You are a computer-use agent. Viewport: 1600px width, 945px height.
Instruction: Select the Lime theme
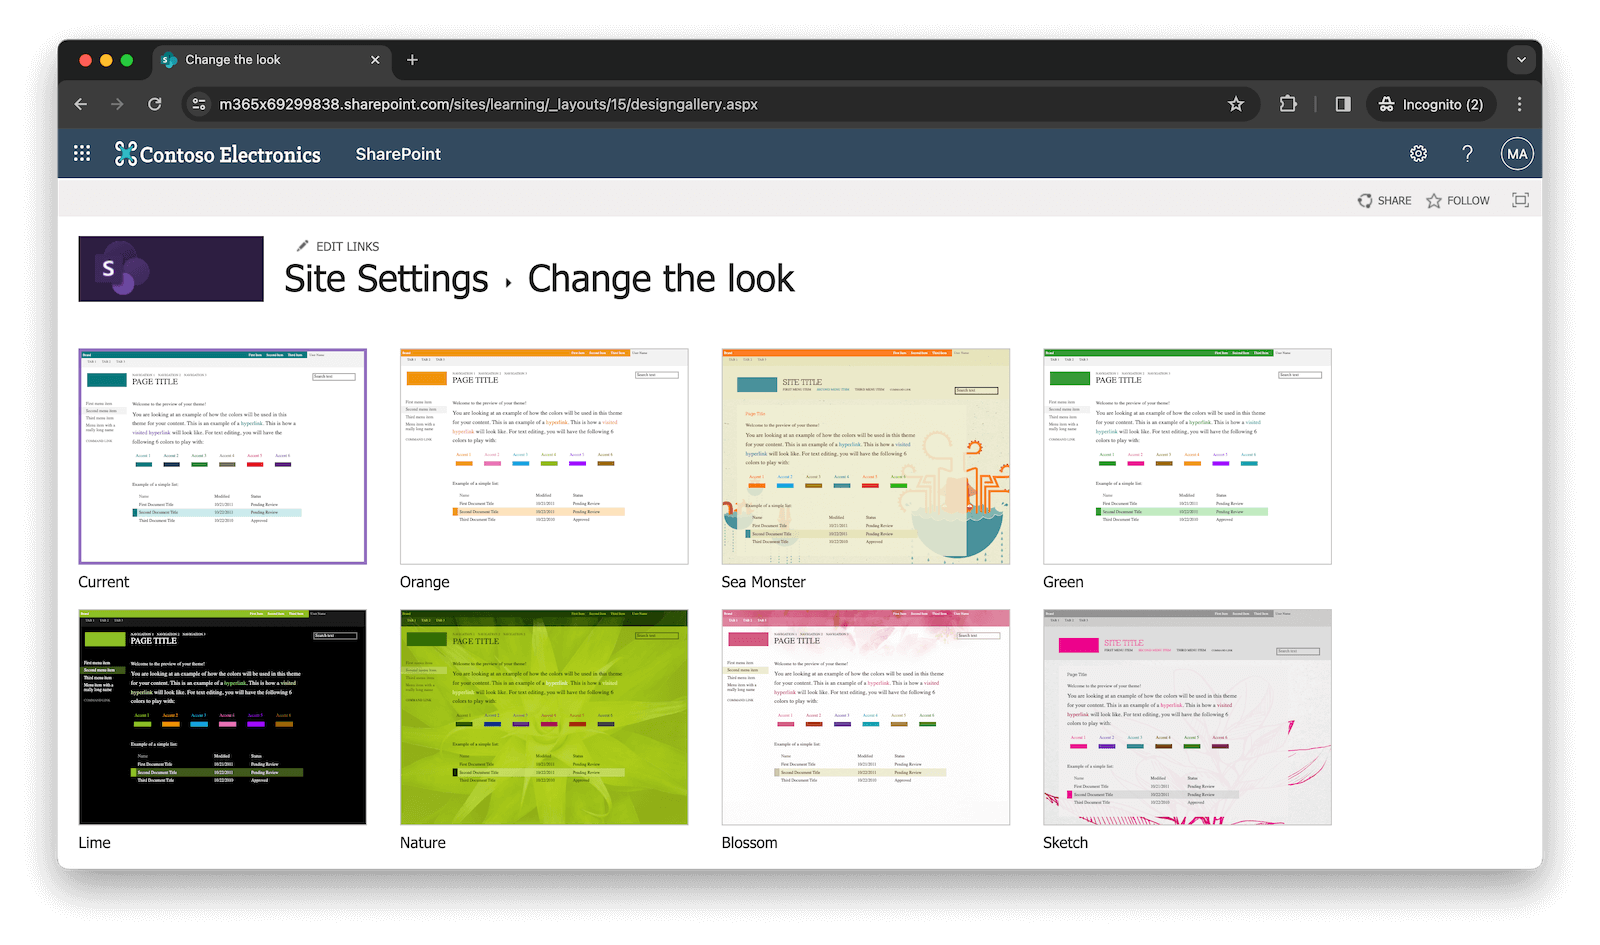[222, 717]
